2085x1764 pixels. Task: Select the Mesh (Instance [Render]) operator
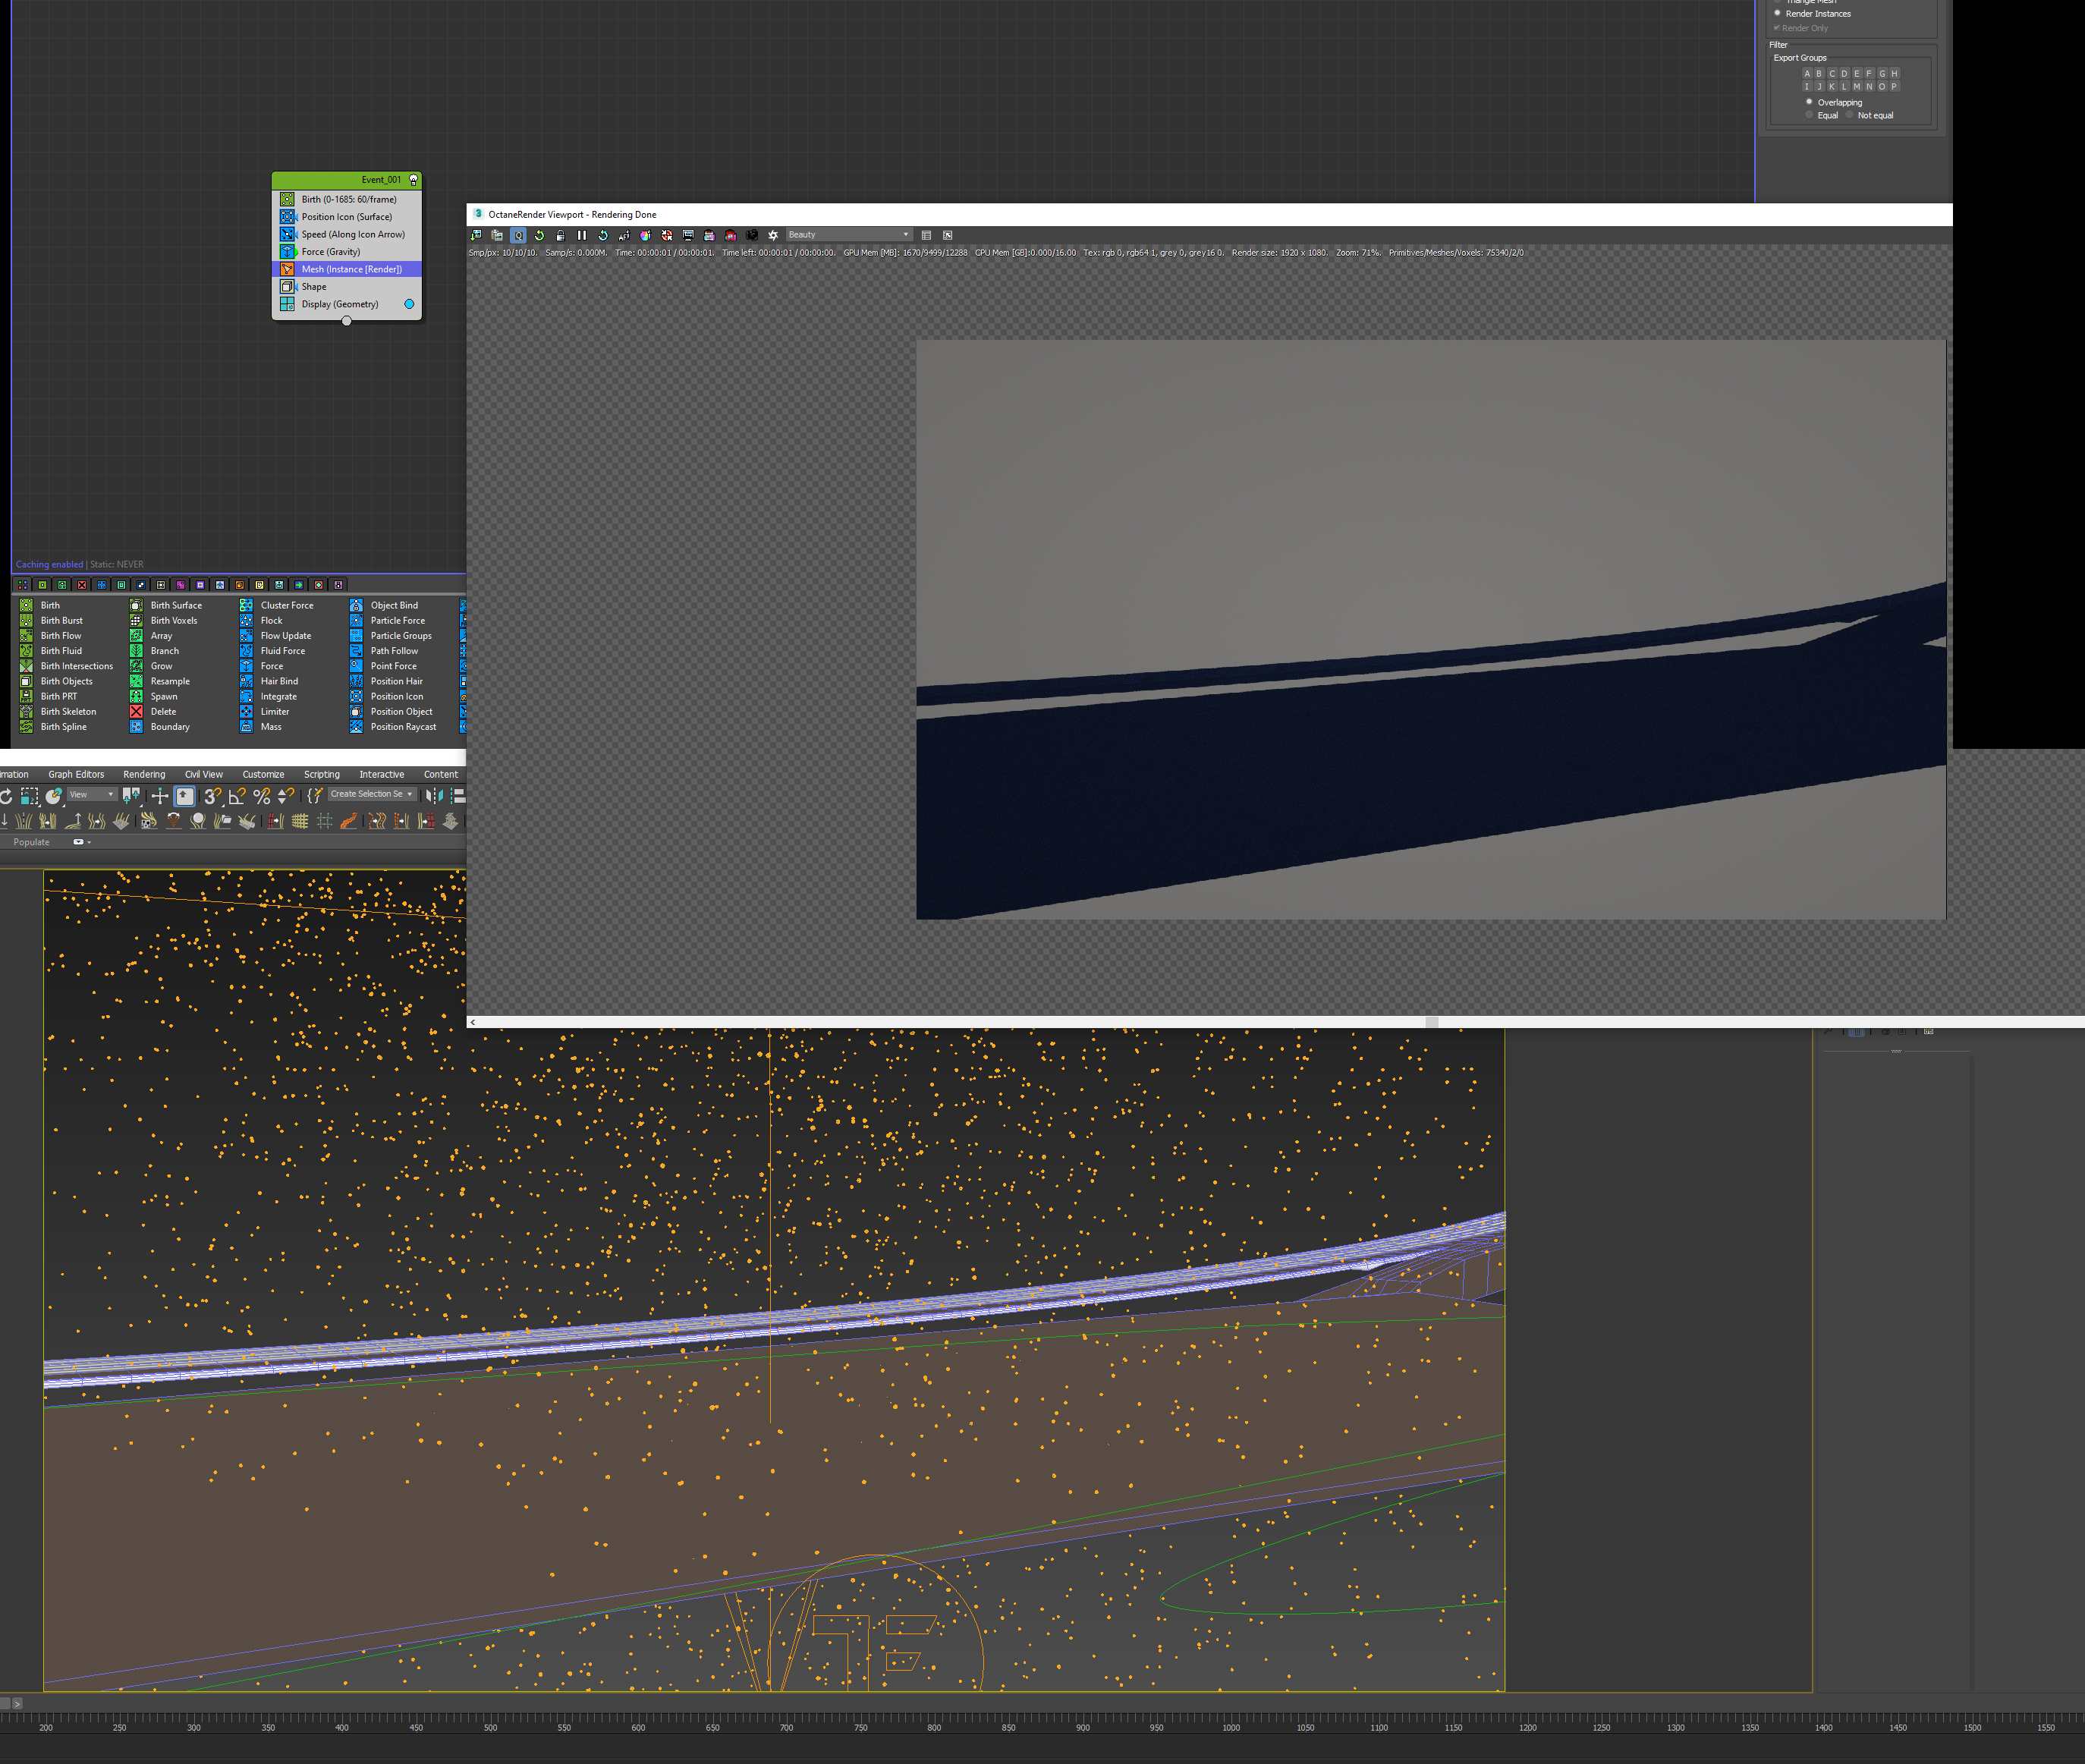pyautogui.click(x=351, y=269)
